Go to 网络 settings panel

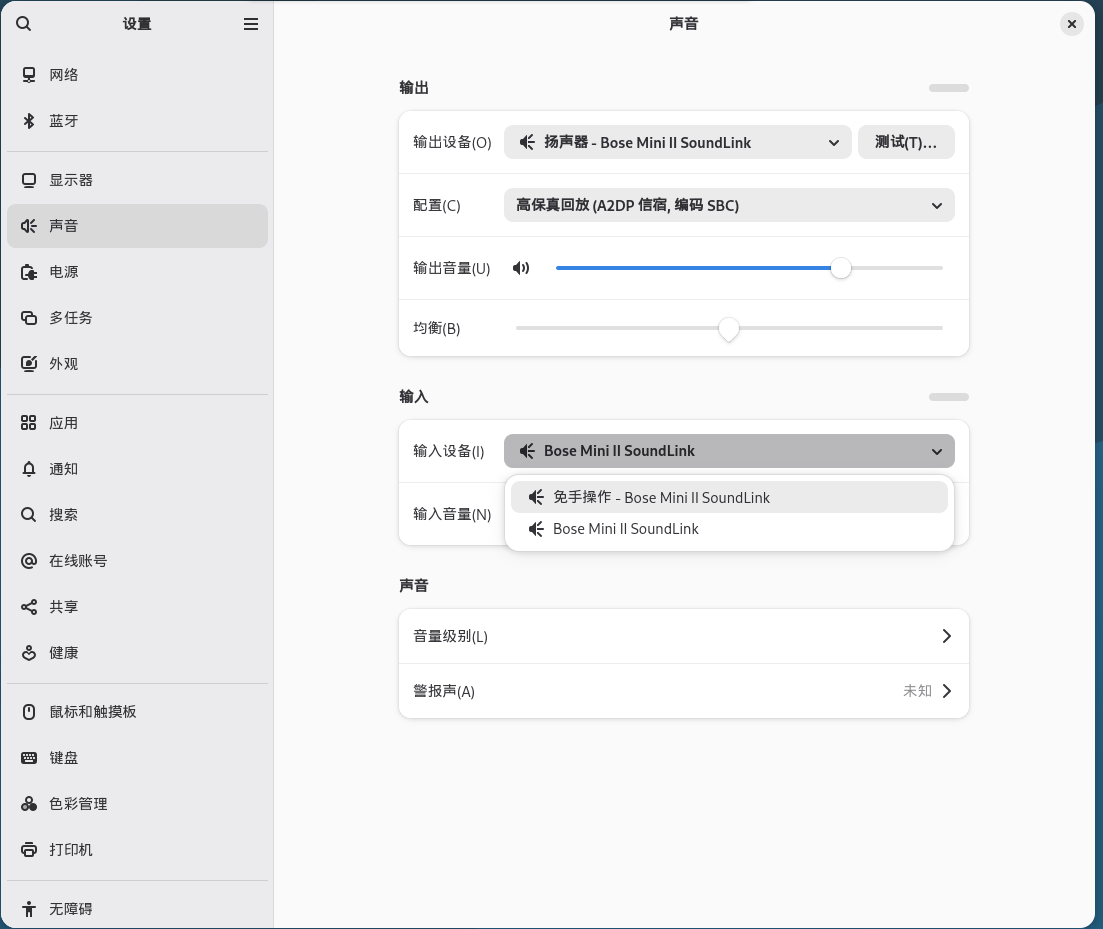137,75
